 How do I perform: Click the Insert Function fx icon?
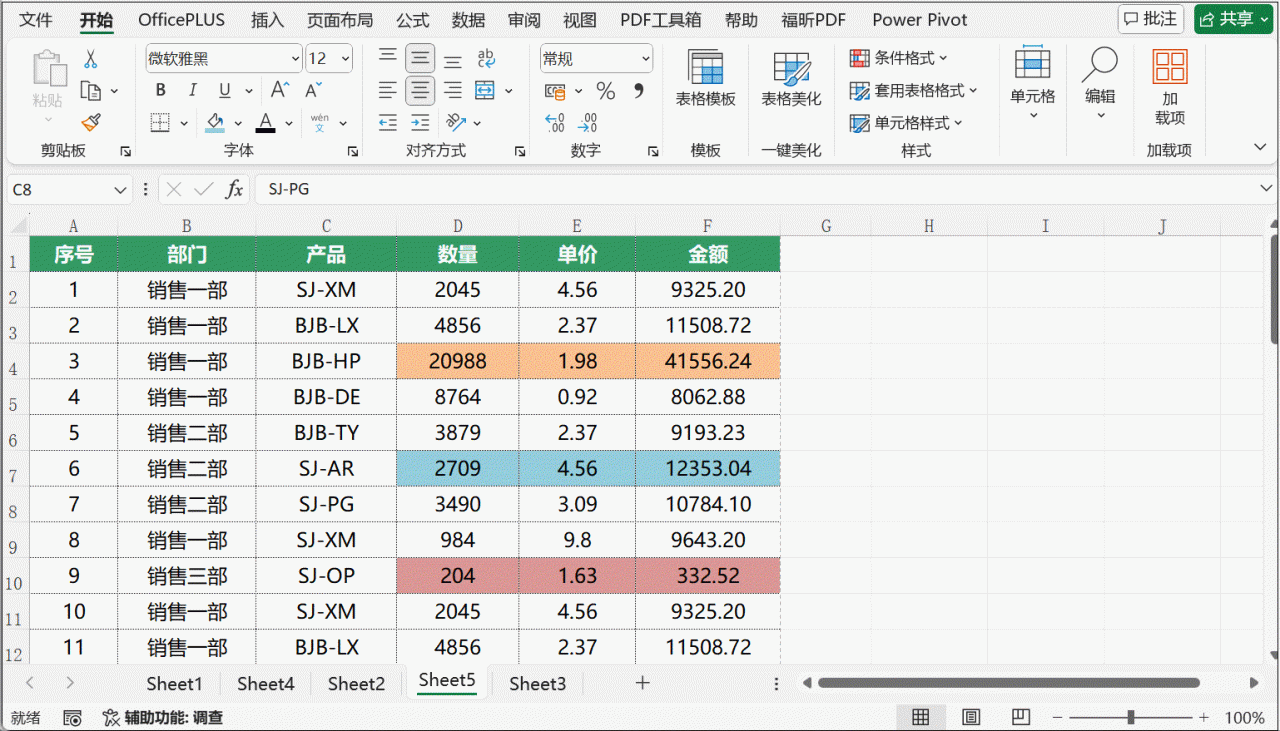(x=234, y=189)
